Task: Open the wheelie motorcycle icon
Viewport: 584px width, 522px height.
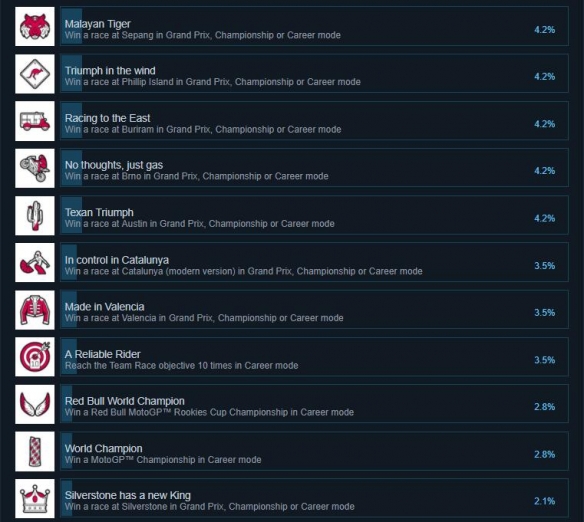Action: pyautogui.click(x=35, y=168)
